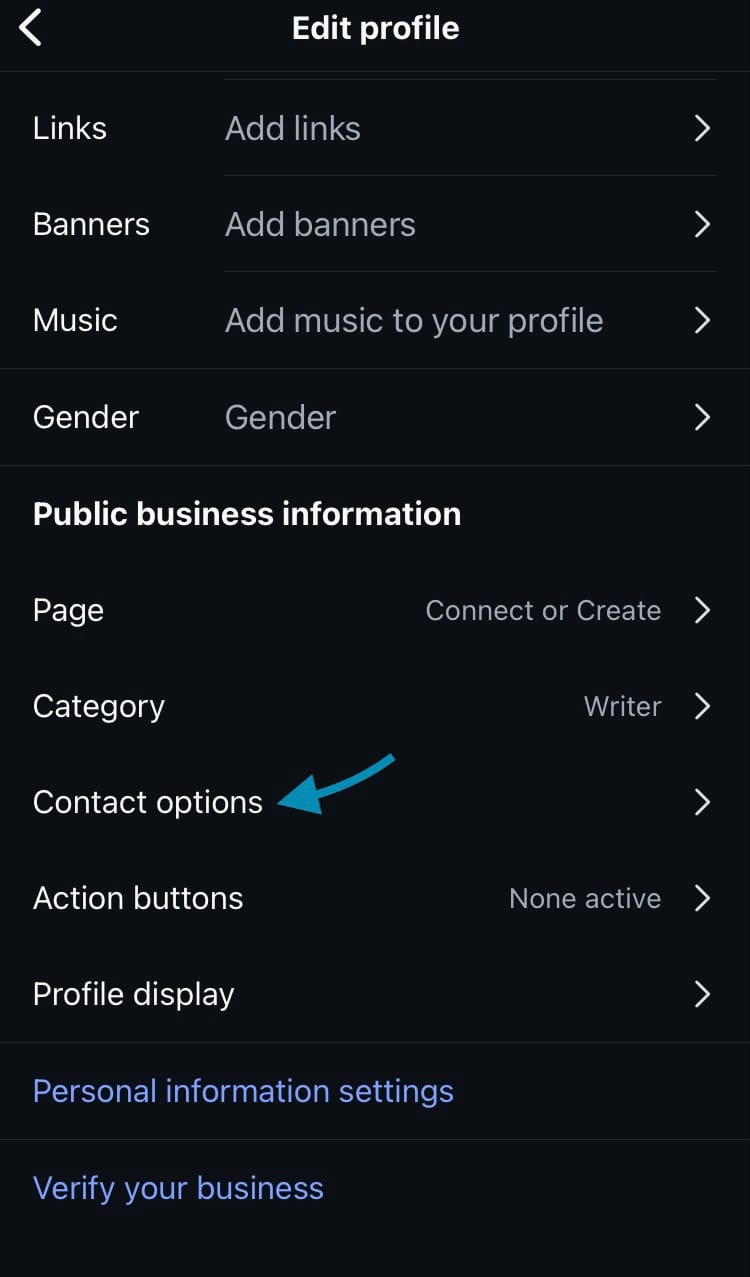Tap the chevron beside Add links
Image resolution: width=750 pixels, height=1277 pixels.
coord(702,128)
